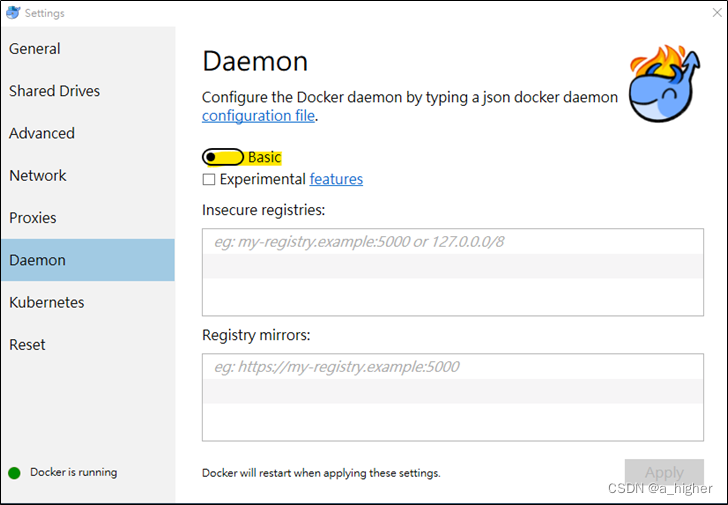Enable the Experimental features checkbox

point(209,179)
